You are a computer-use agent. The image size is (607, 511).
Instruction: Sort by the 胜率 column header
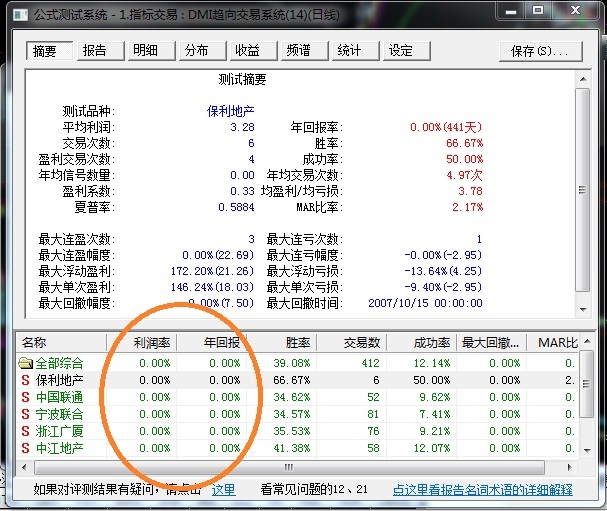281,343
